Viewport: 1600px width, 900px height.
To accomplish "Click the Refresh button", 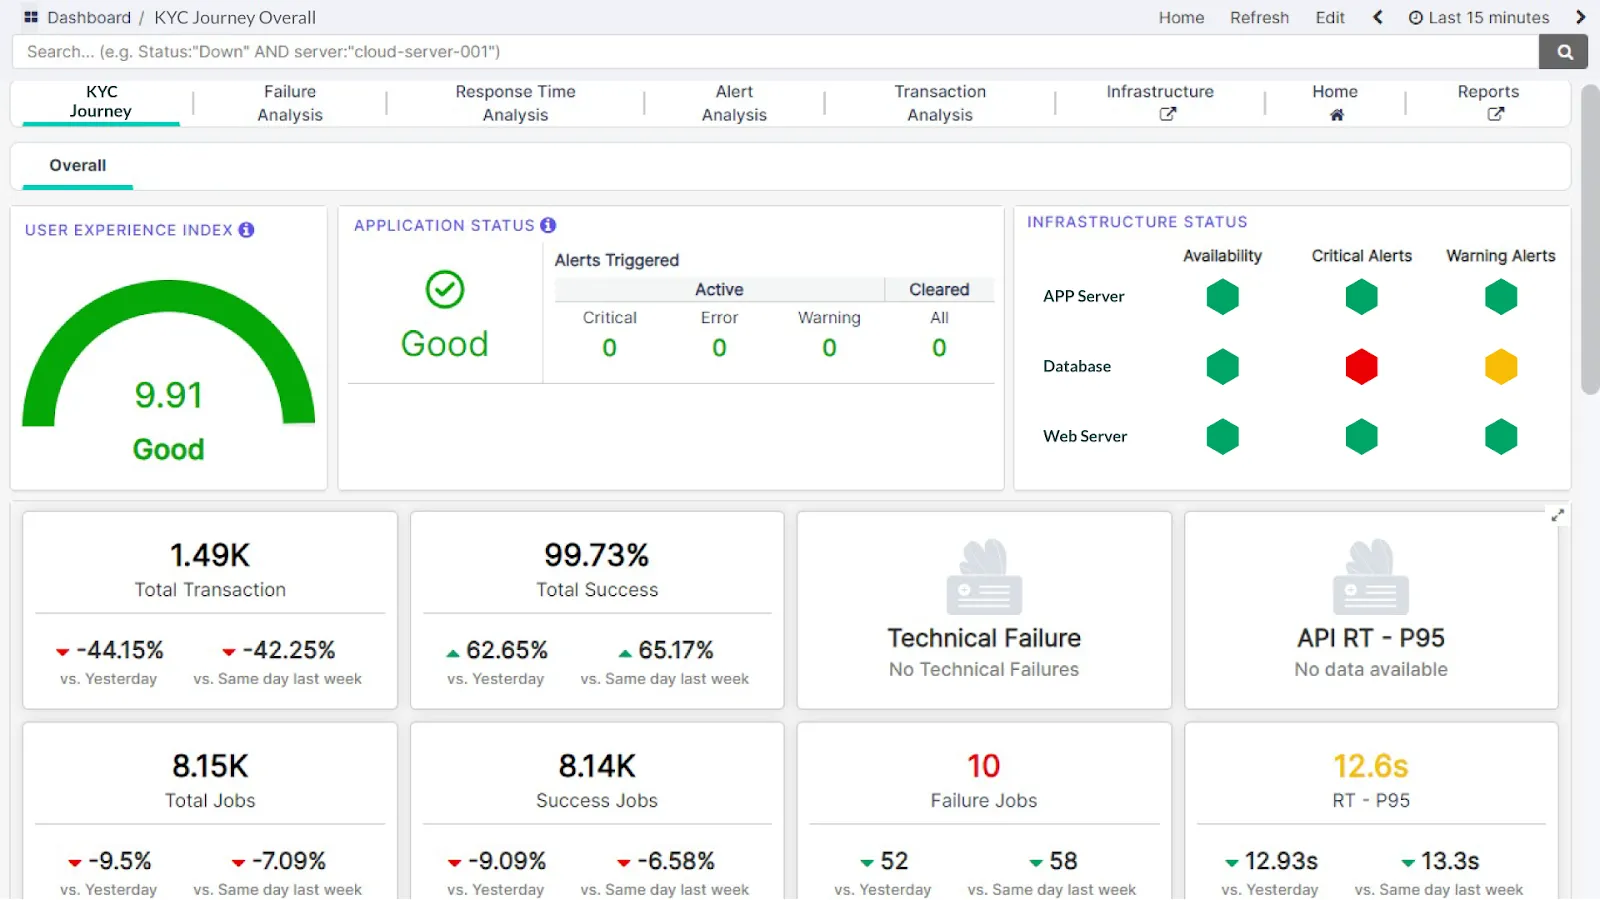I will click(x=1259, y=17).
